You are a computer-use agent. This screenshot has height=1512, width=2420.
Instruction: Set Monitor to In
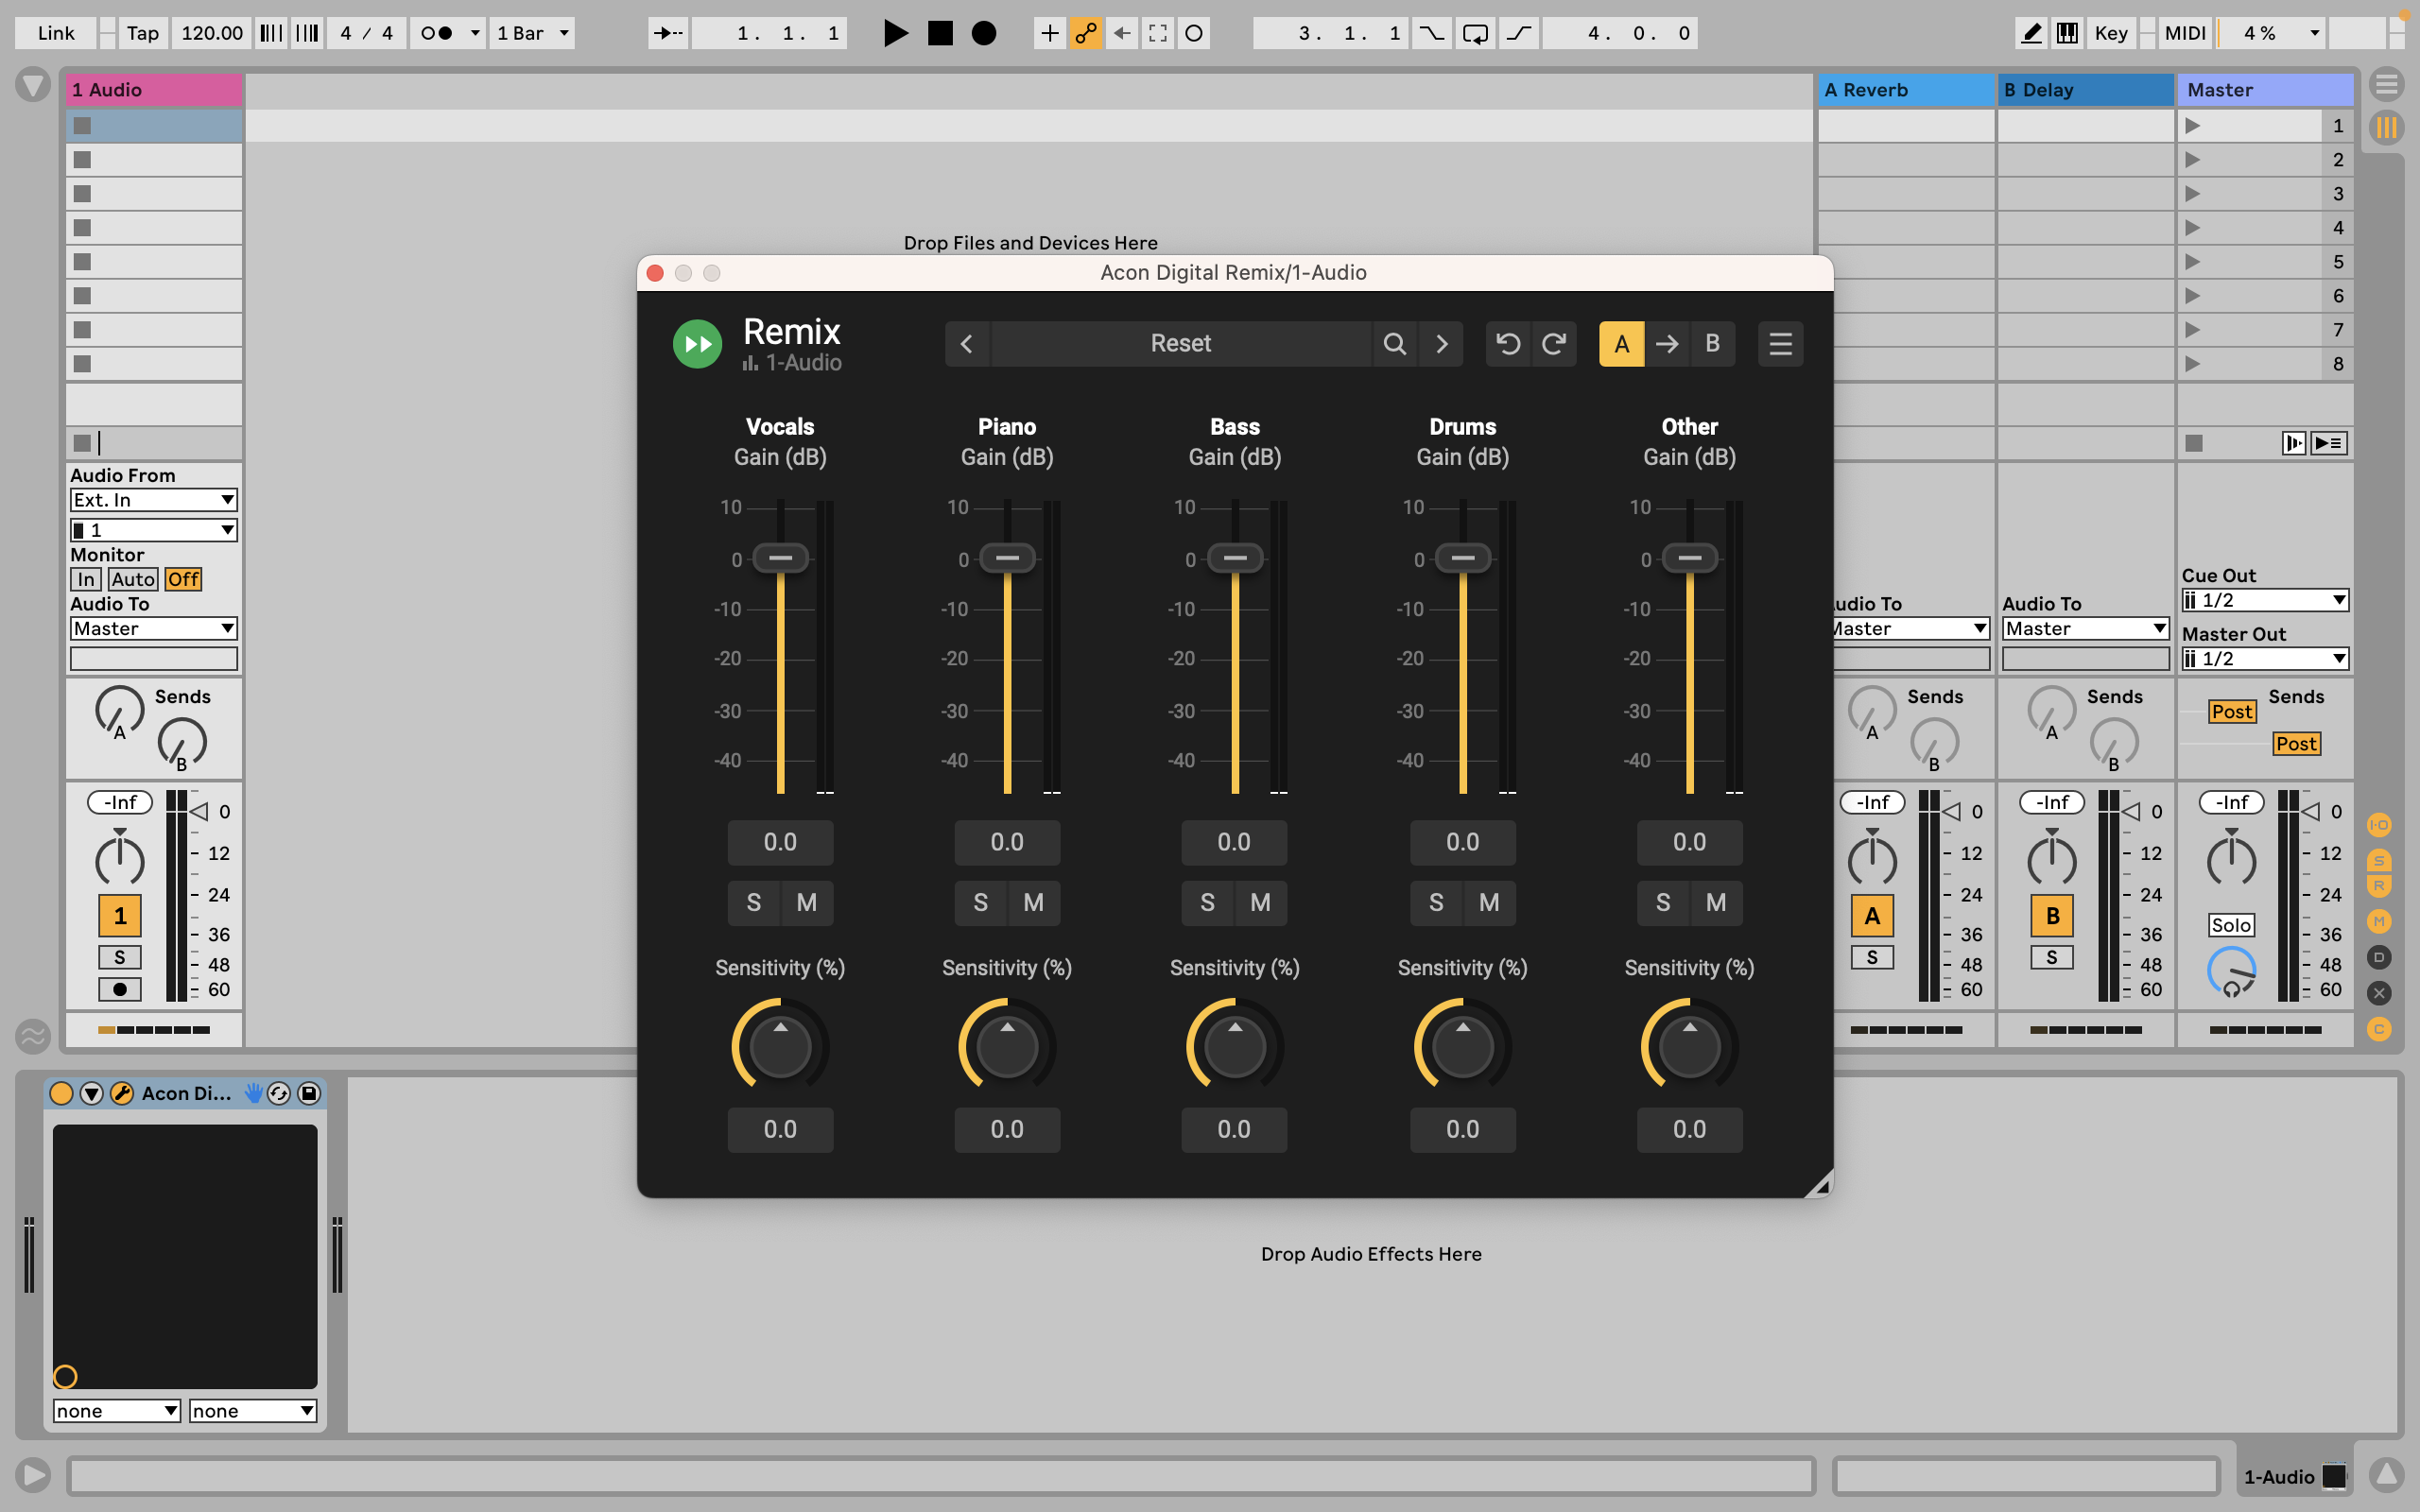(86, 579)
